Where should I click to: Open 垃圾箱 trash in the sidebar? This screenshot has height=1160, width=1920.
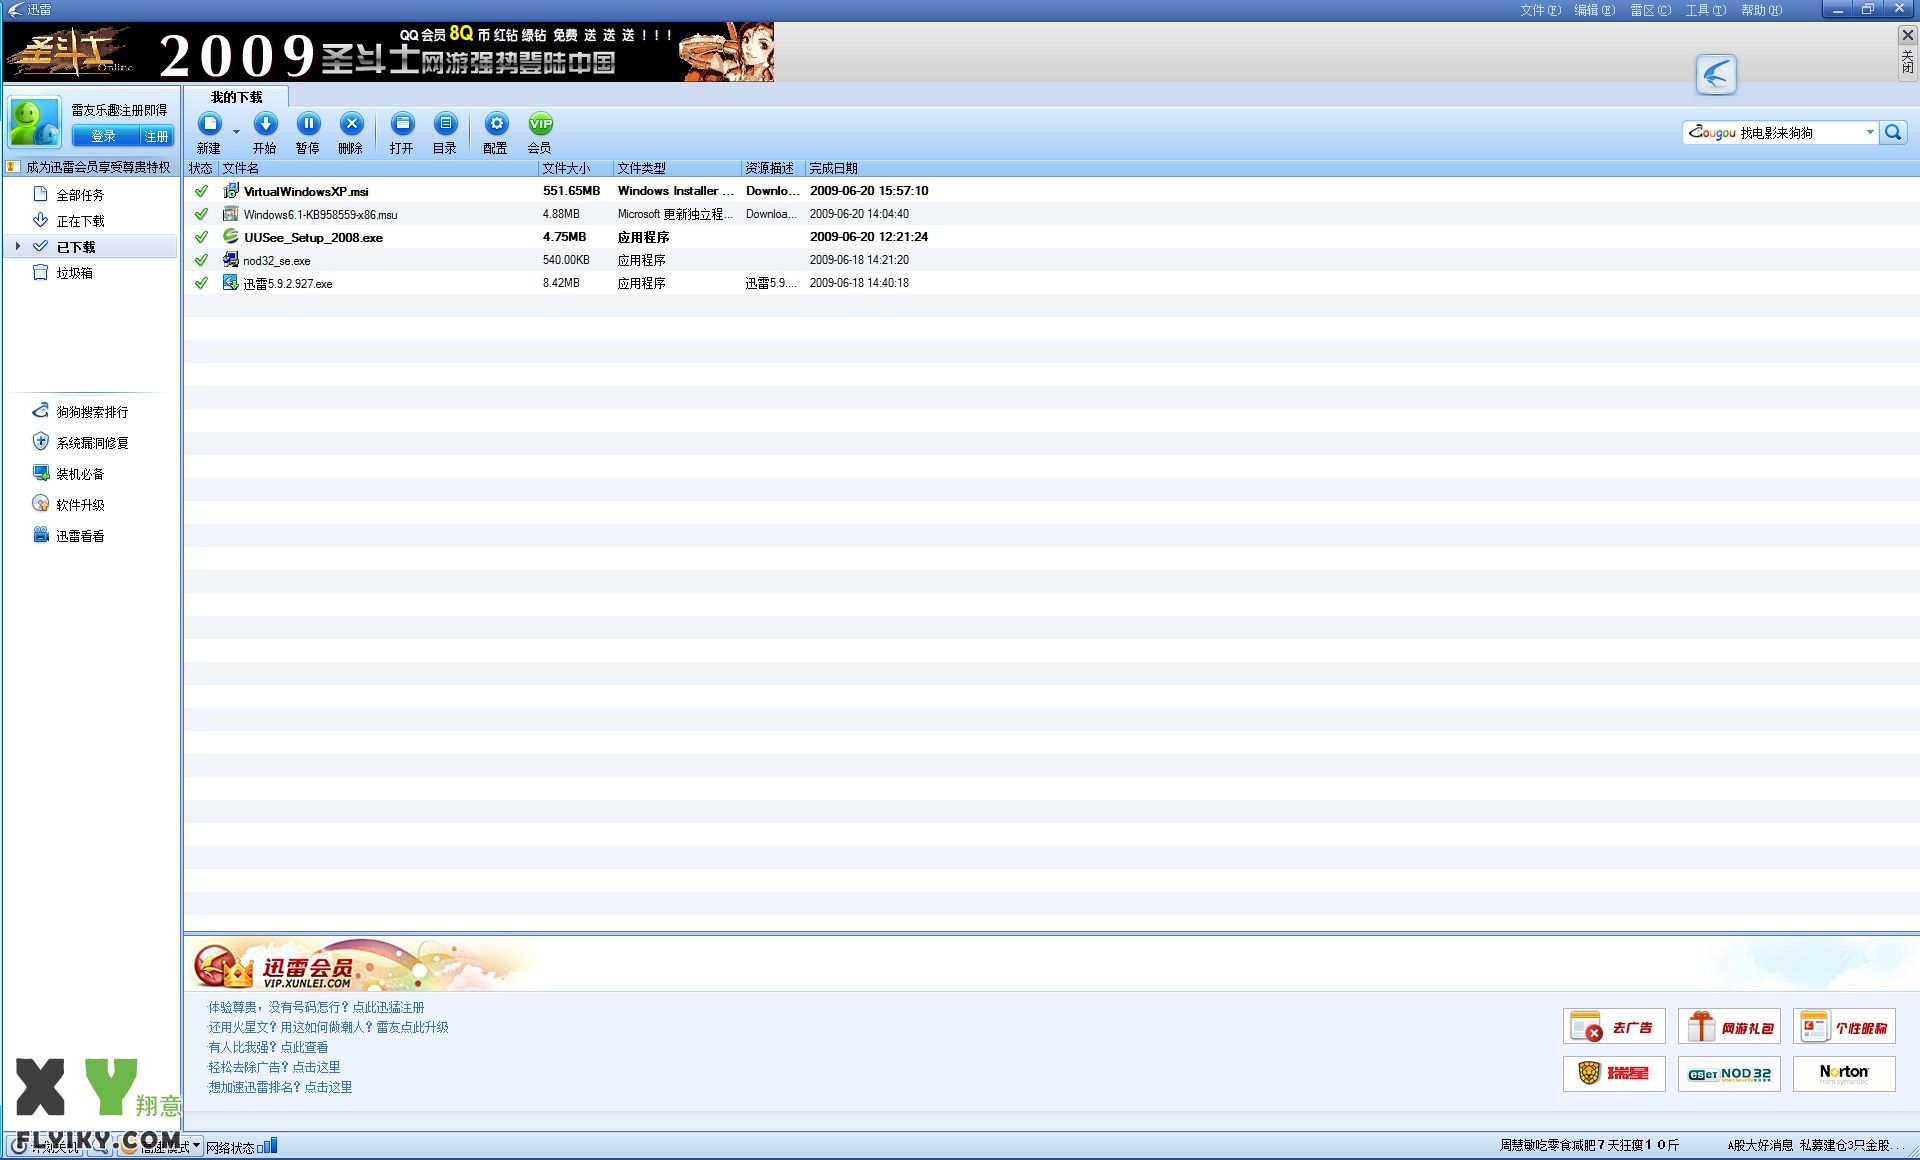point(74,273)
